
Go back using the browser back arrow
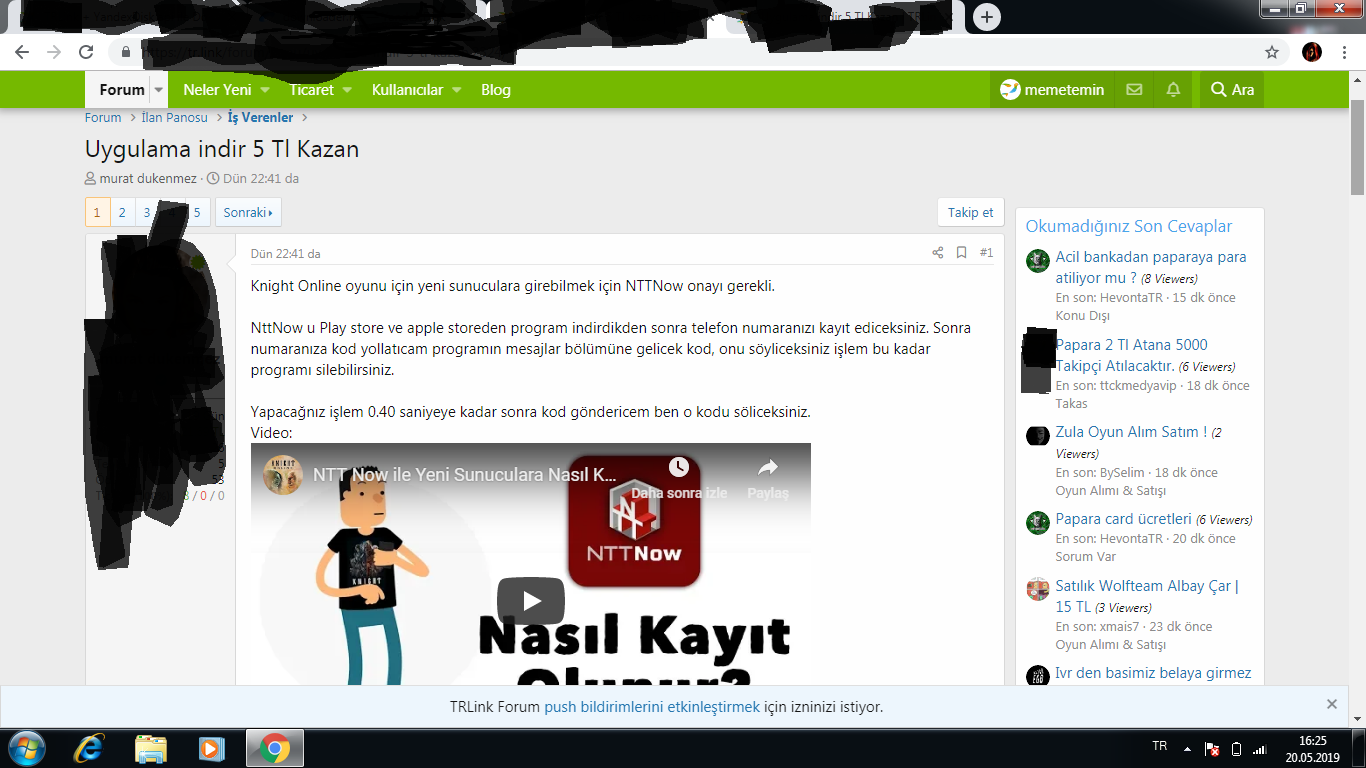pos(22,52)
